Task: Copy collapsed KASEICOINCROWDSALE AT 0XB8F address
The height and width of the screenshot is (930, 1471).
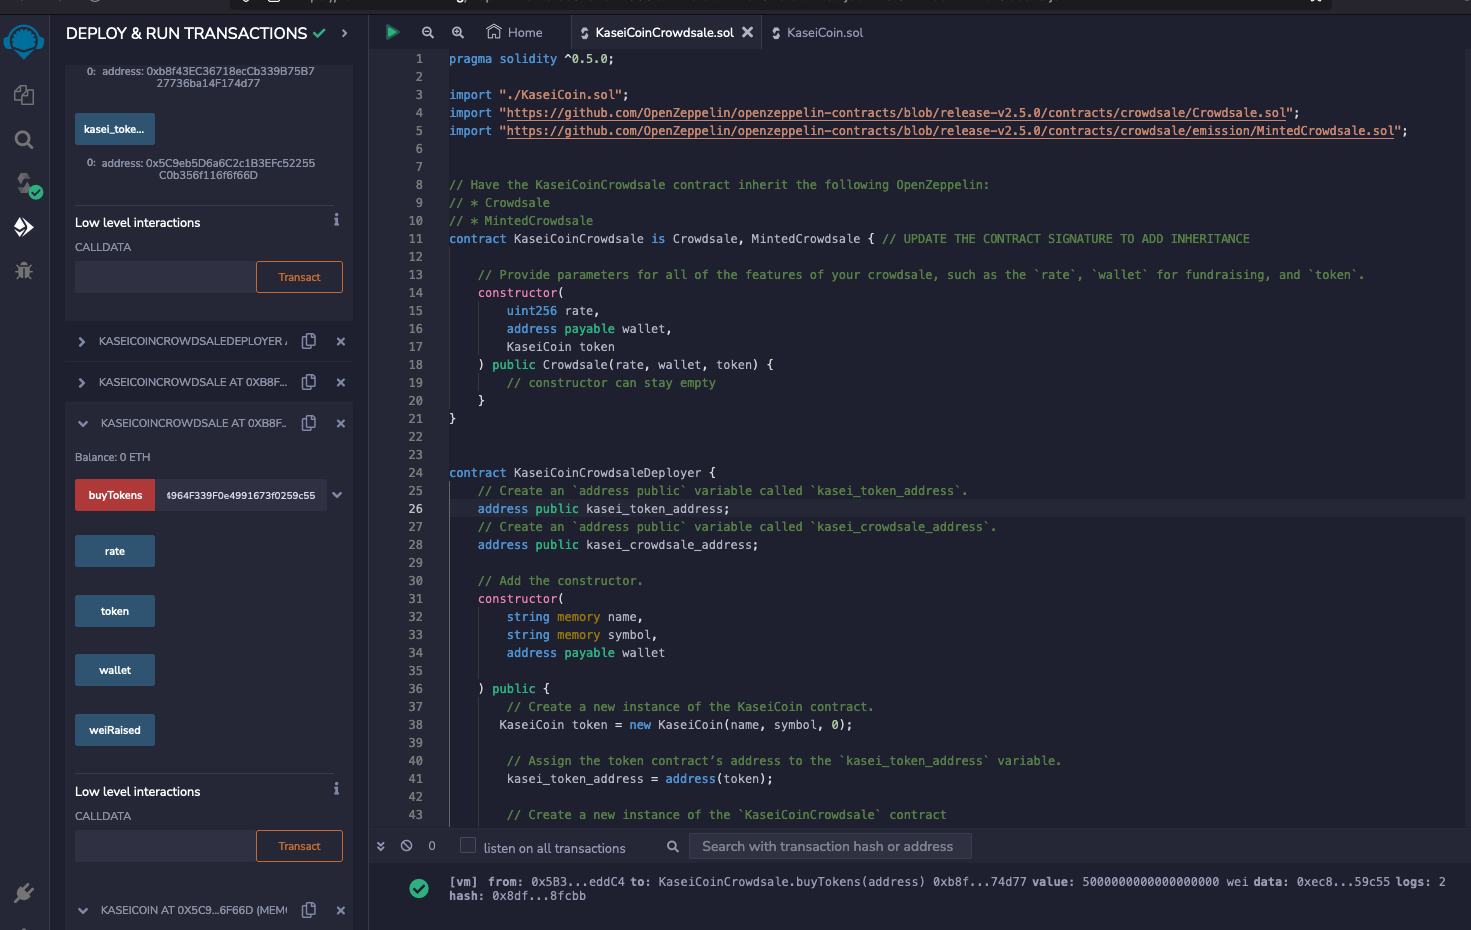Action: 309,382
